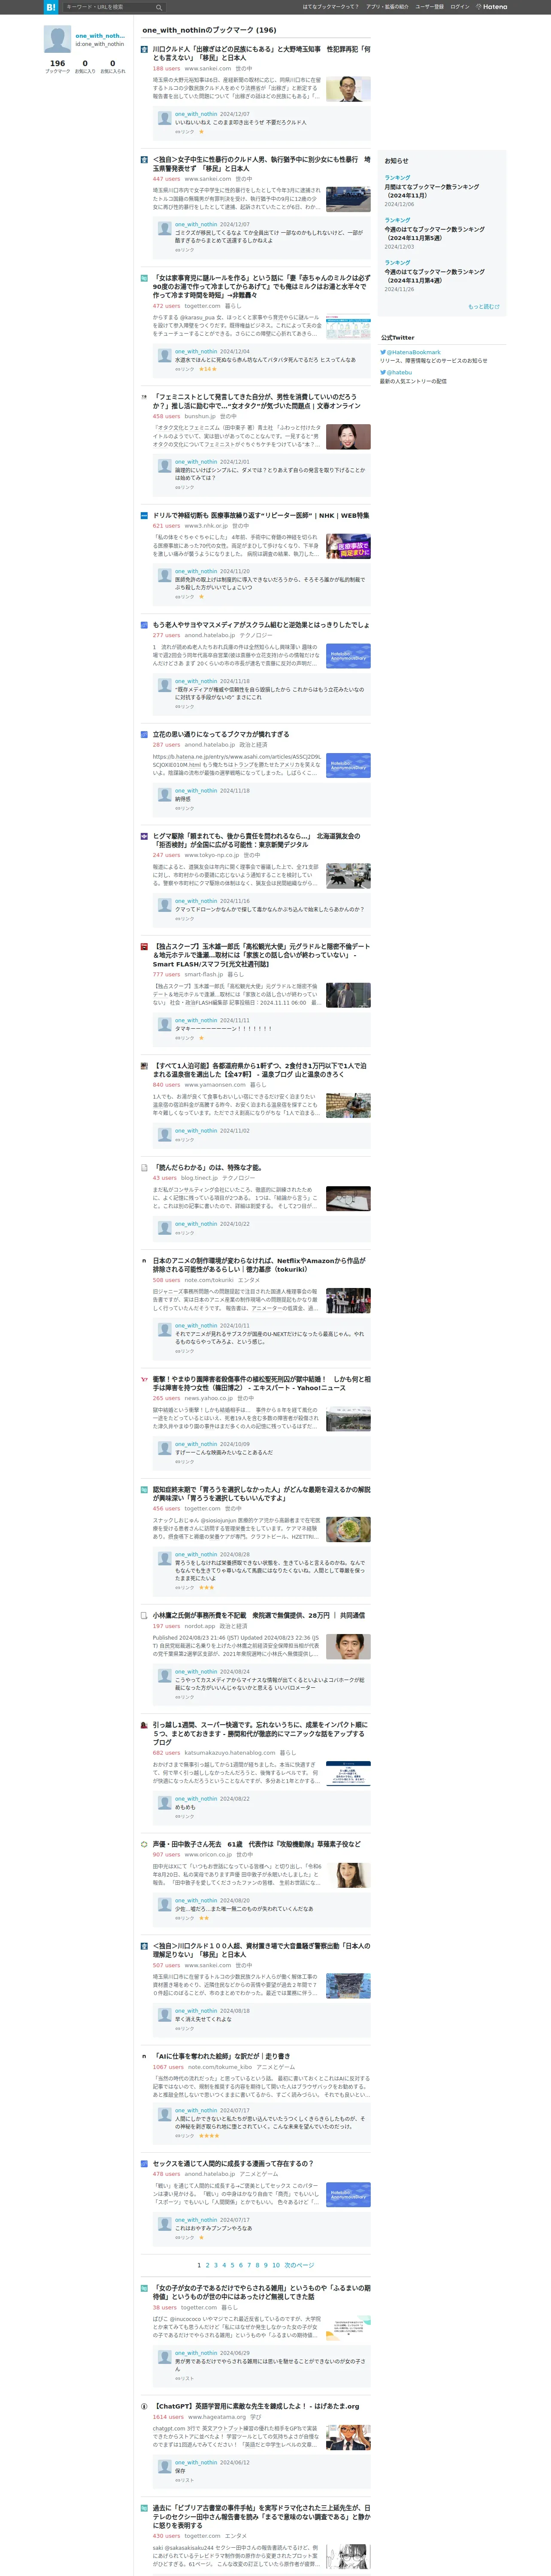Open the one_with_noth... username link in sidebar
The width and height of the screenshot is (551, 2576).
click(100, 36)
